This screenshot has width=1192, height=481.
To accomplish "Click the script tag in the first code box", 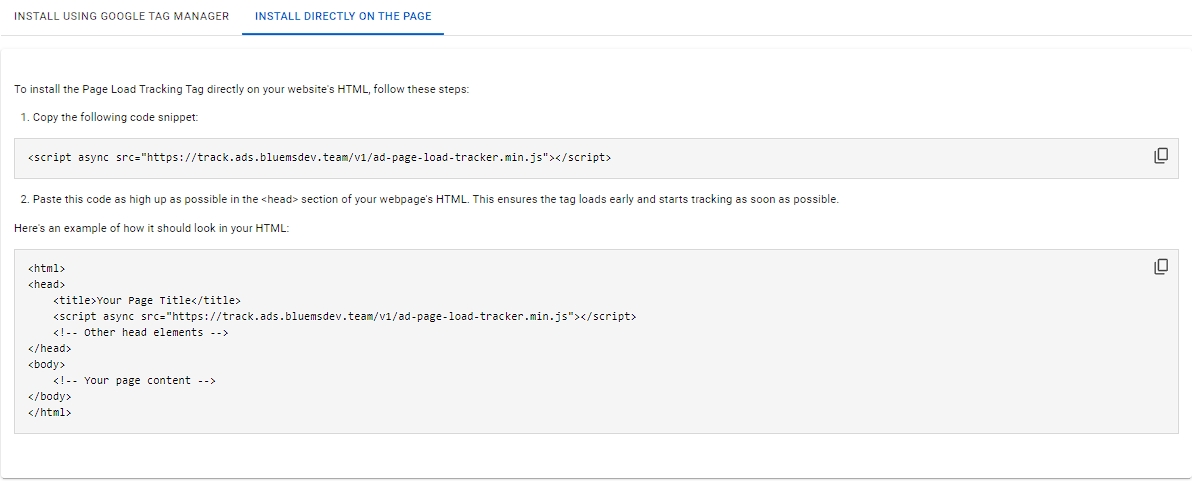I will tap(319, 158).
